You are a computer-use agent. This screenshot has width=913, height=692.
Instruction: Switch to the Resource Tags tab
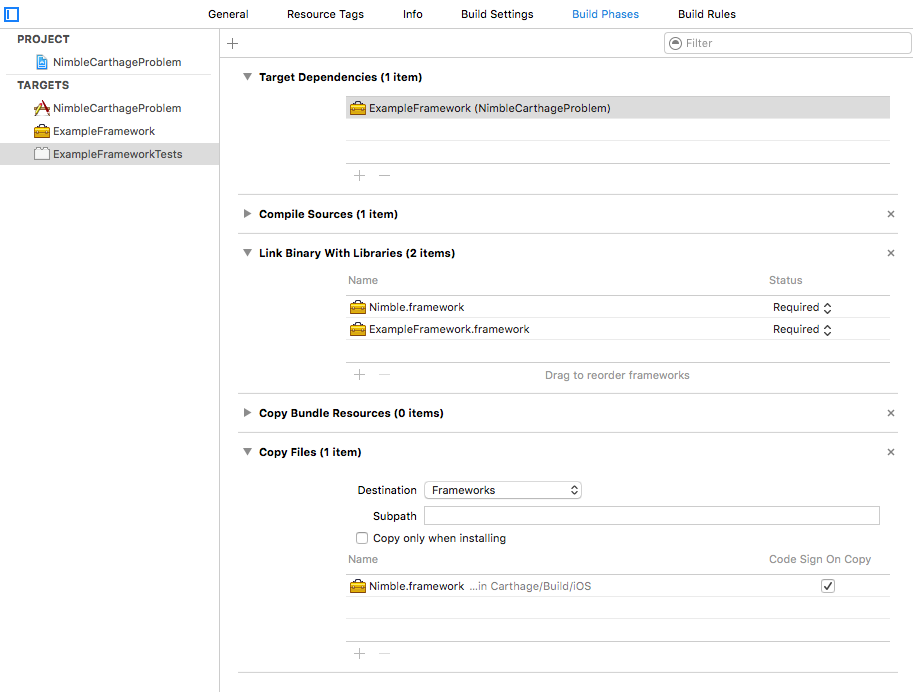325,14
